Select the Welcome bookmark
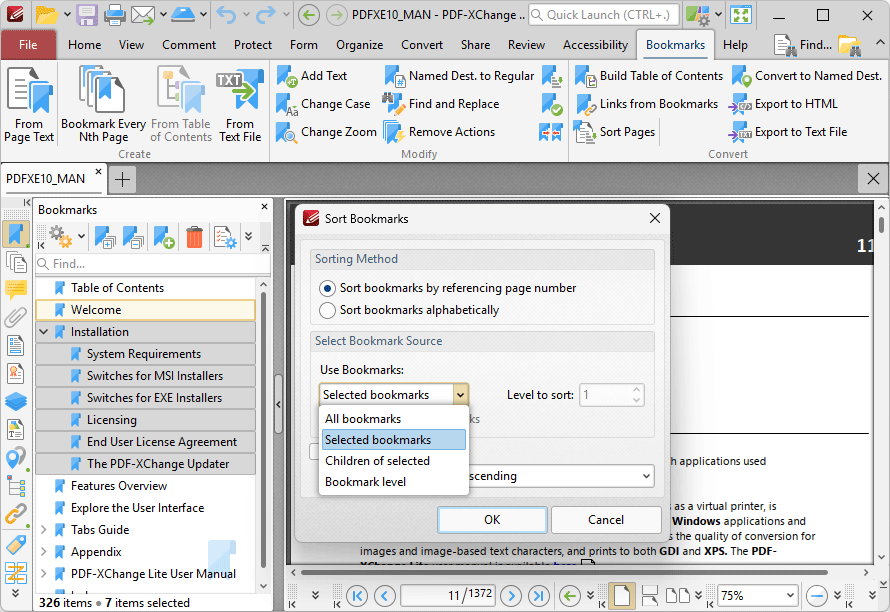This screenshot has height=612, width=890. click(x=145, y=310)
